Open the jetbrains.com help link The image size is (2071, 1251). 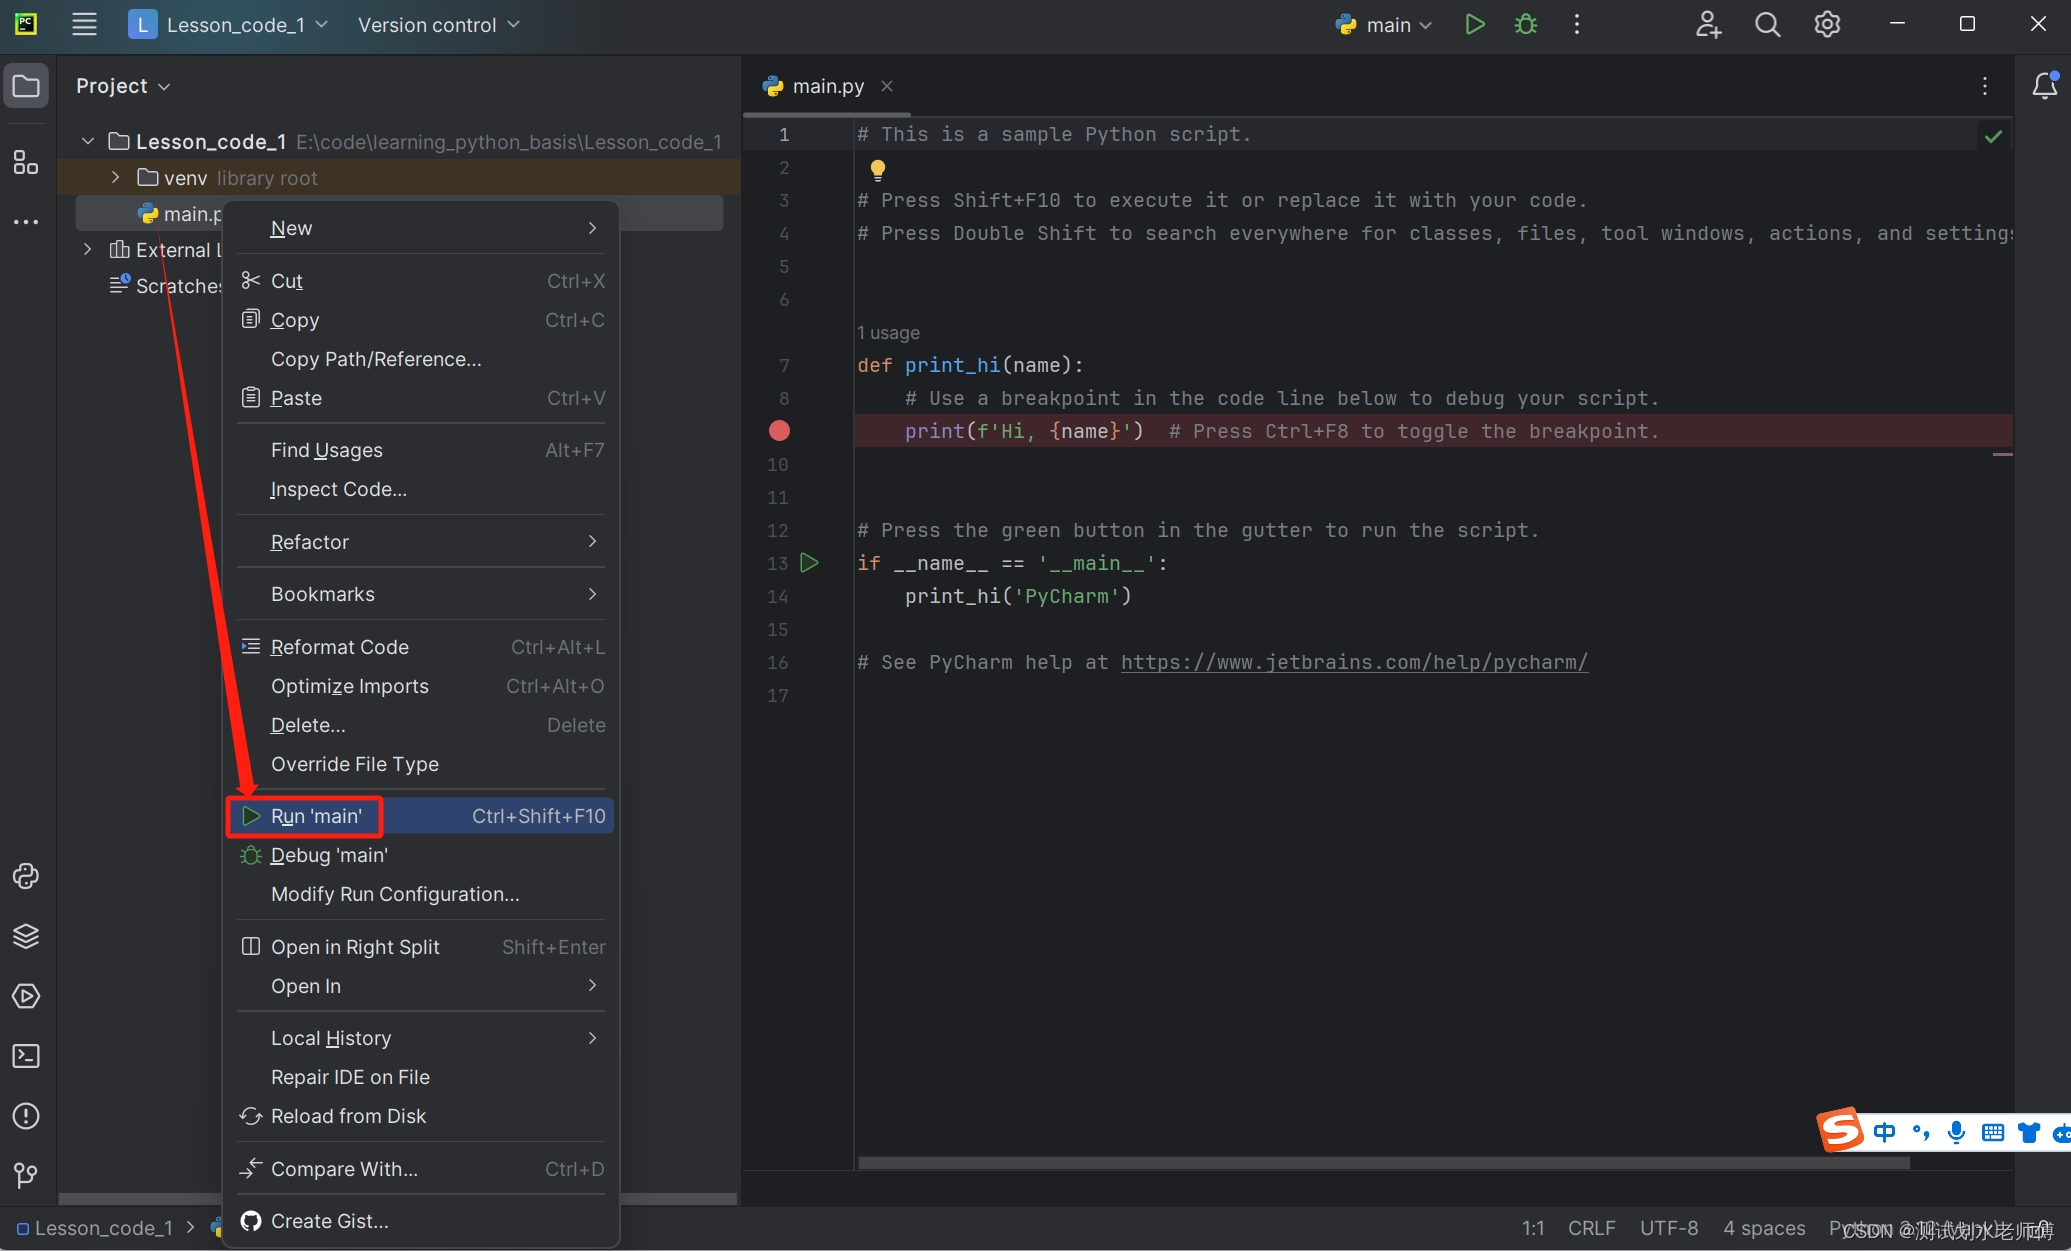tap(1354, 662)
